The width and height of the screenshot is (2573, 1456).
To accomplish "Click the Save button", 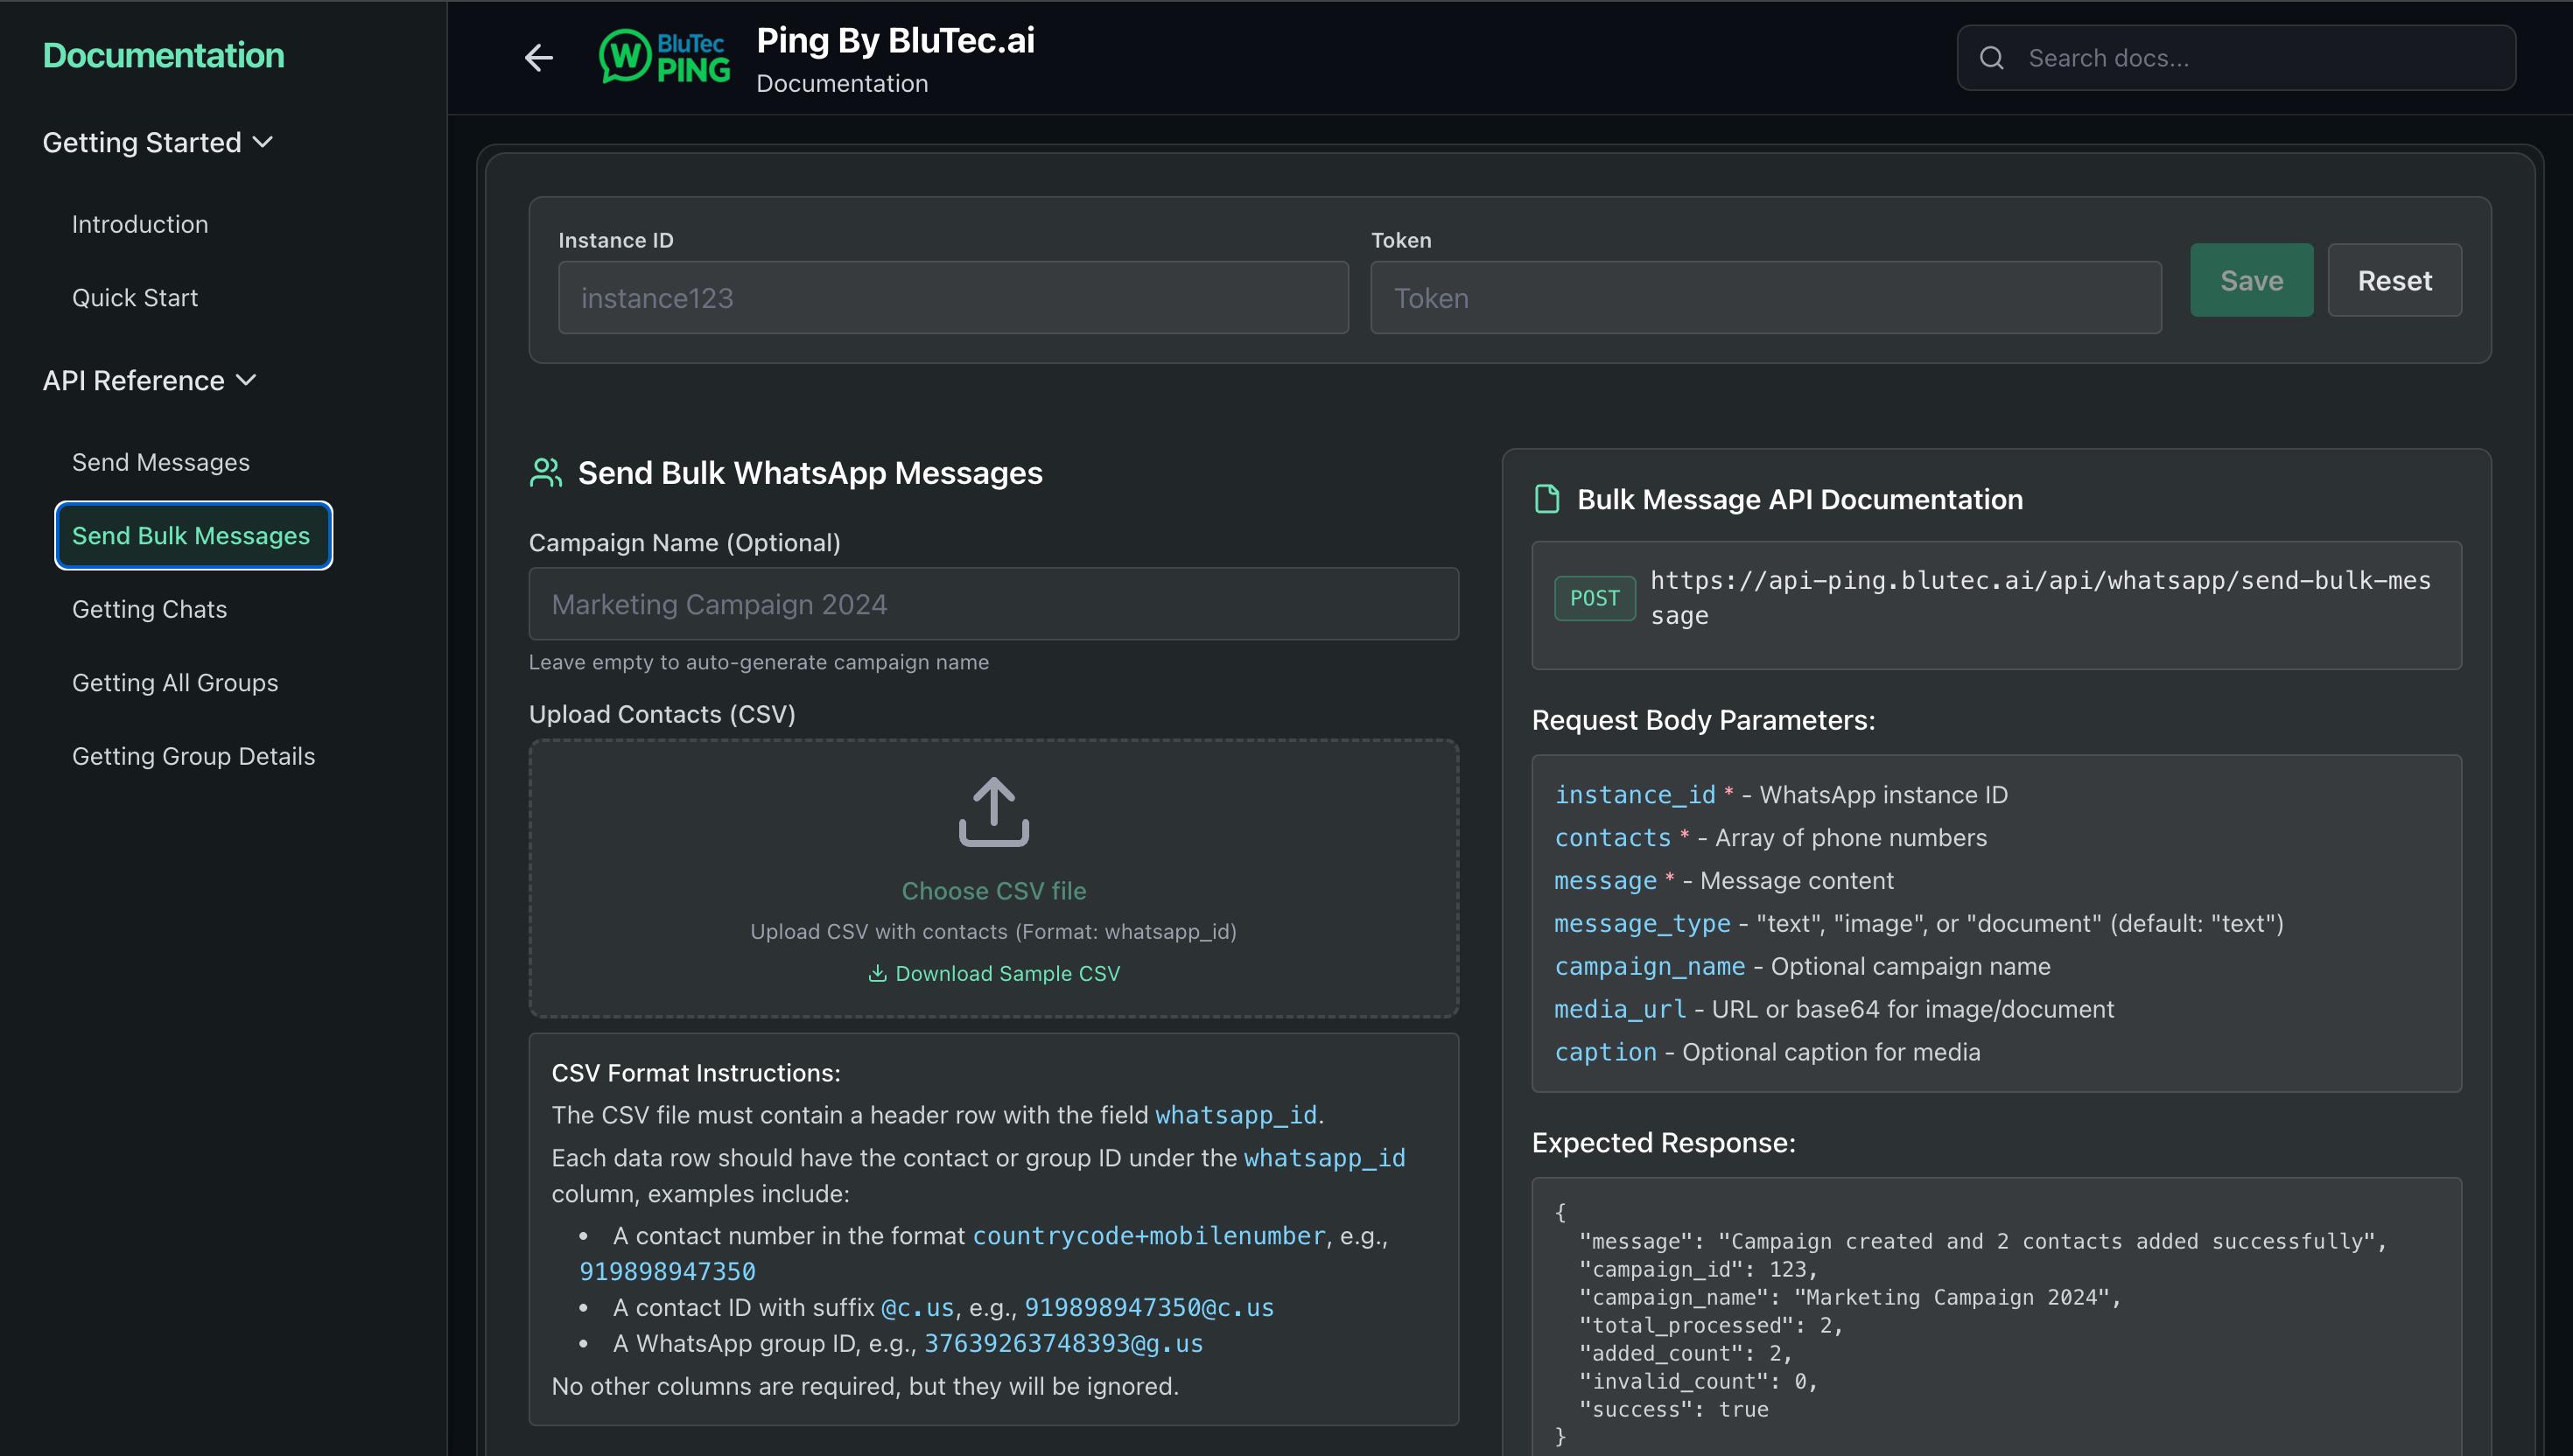I will 2251,280.
